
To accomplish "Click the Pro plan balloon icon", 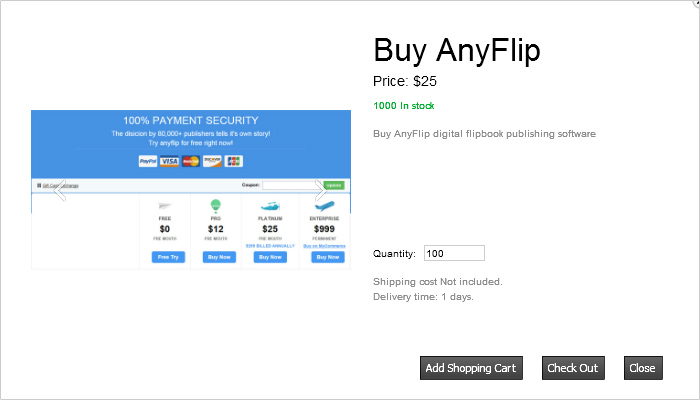I will (215, 205).
